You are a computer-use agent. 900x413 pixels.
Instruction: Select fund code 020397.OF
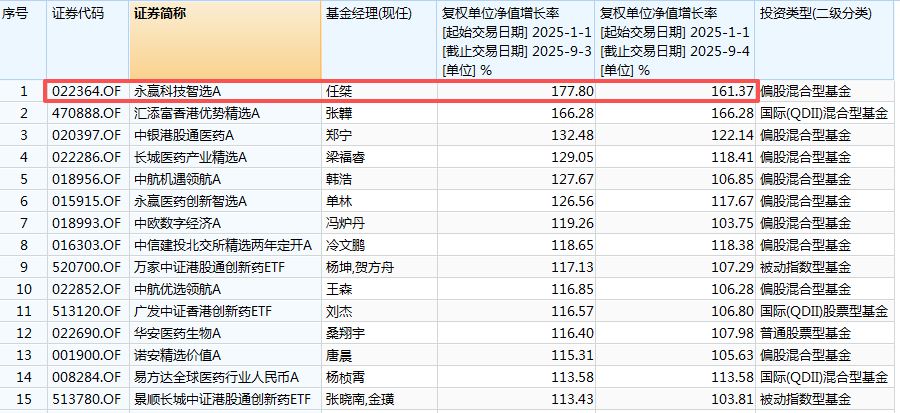87,135
